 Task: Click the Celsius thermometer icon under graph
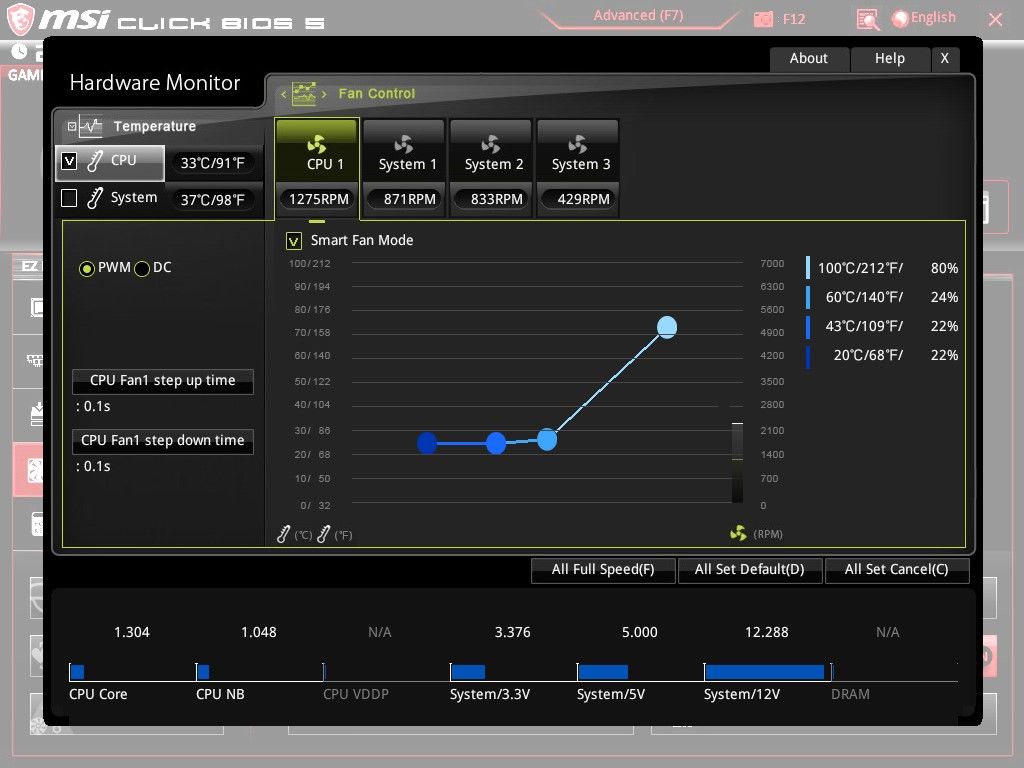(283, 534)
